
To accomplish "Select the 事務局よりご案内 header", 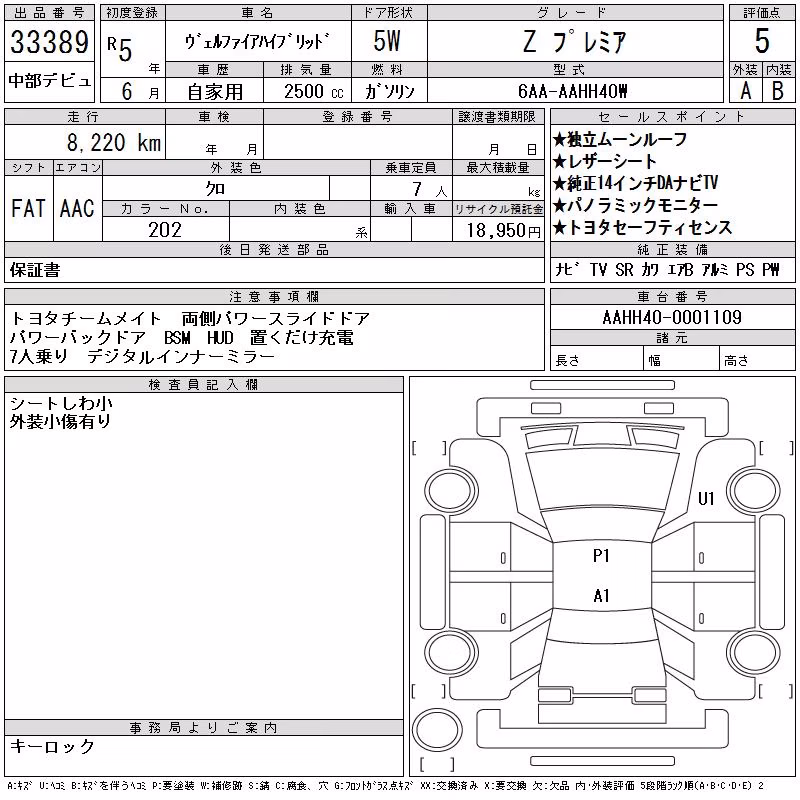I will 204,728.
